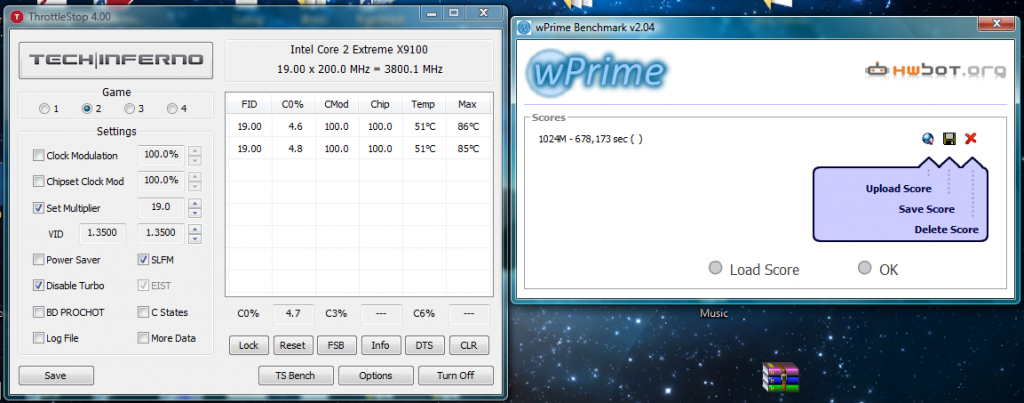Click the 85°C max temperature cell

tap(468, 149)
